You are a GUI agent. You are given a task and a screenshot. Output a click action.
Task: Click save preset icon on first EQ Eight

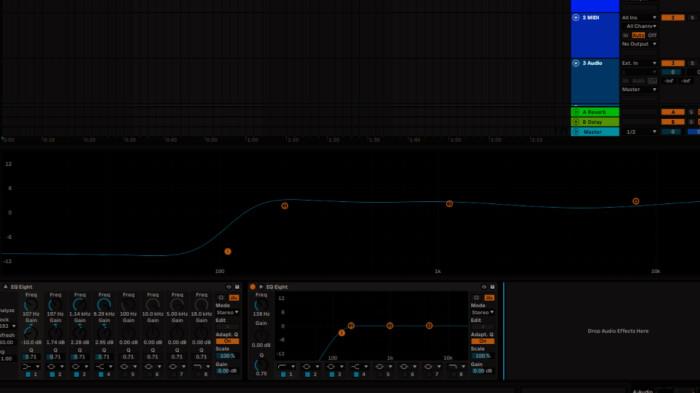[237, 287]
